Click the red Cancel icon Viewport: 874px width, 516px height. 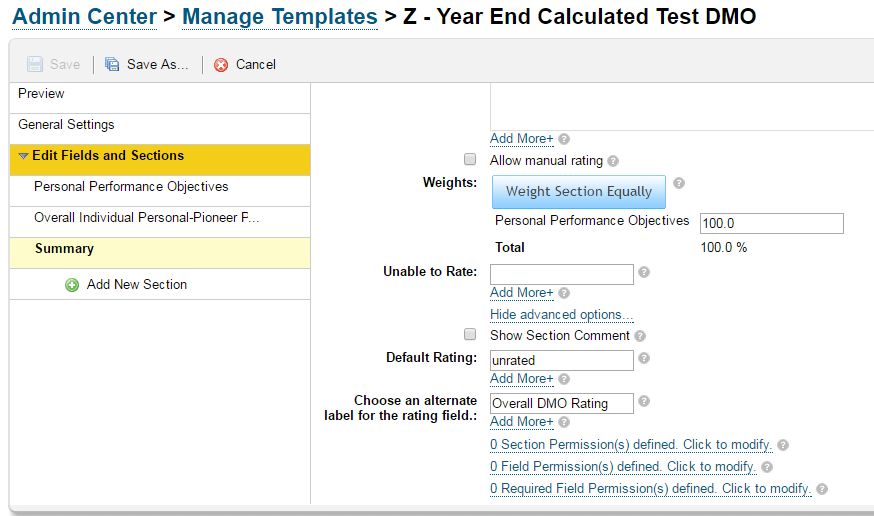[221, 65]
